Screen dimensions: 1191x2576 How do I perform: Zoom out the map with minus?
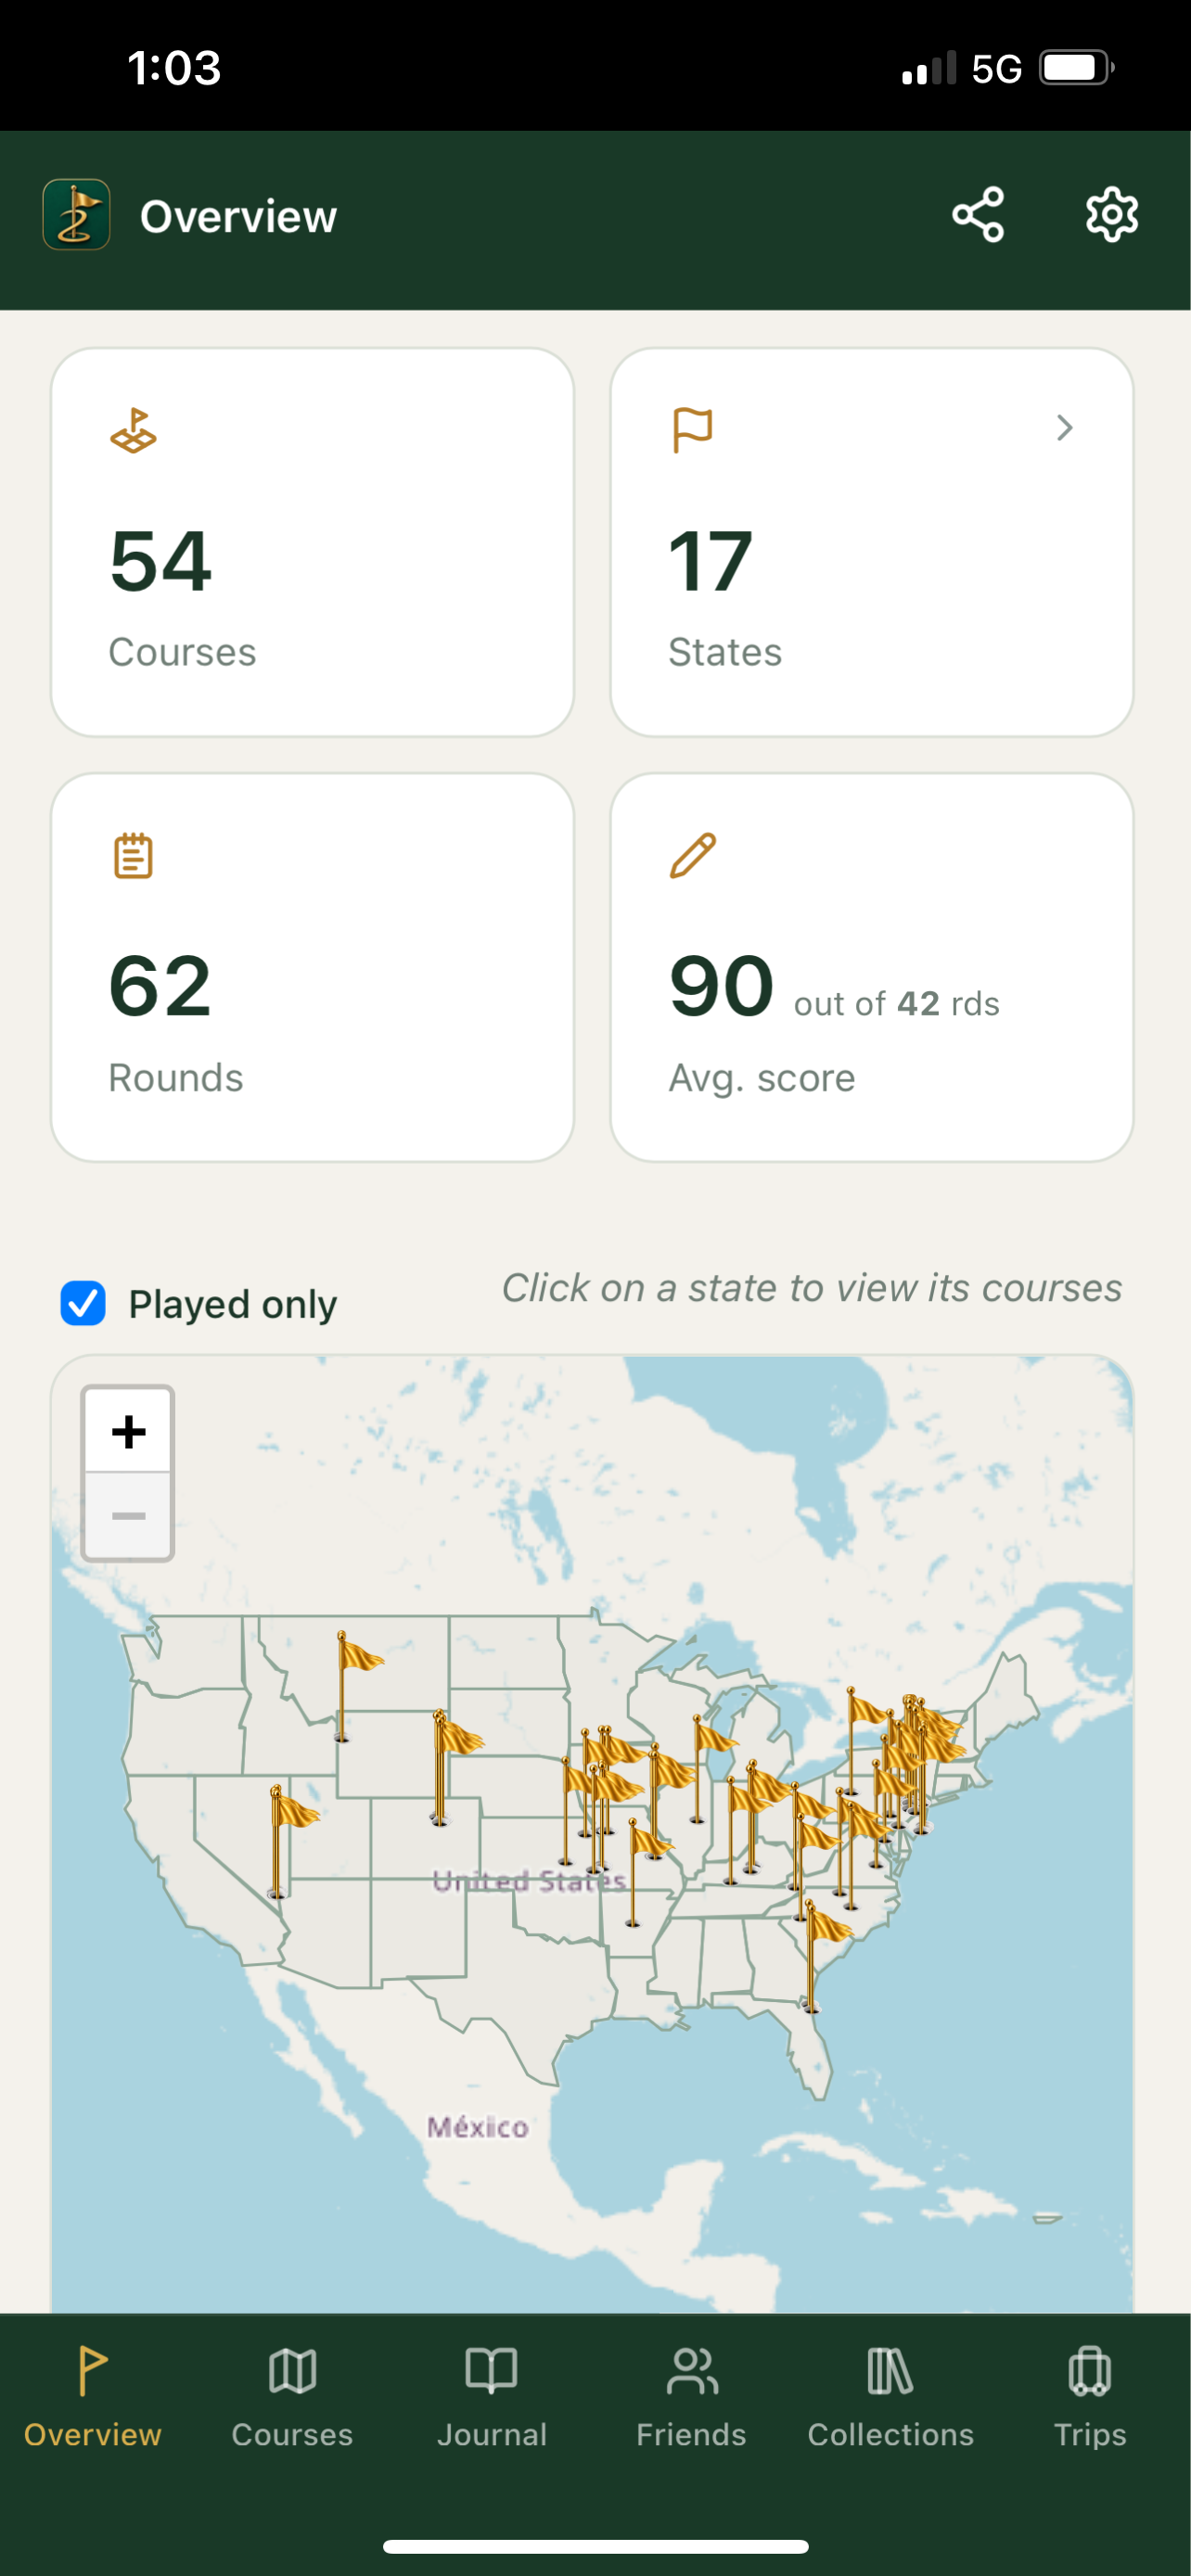point(128,1516)
